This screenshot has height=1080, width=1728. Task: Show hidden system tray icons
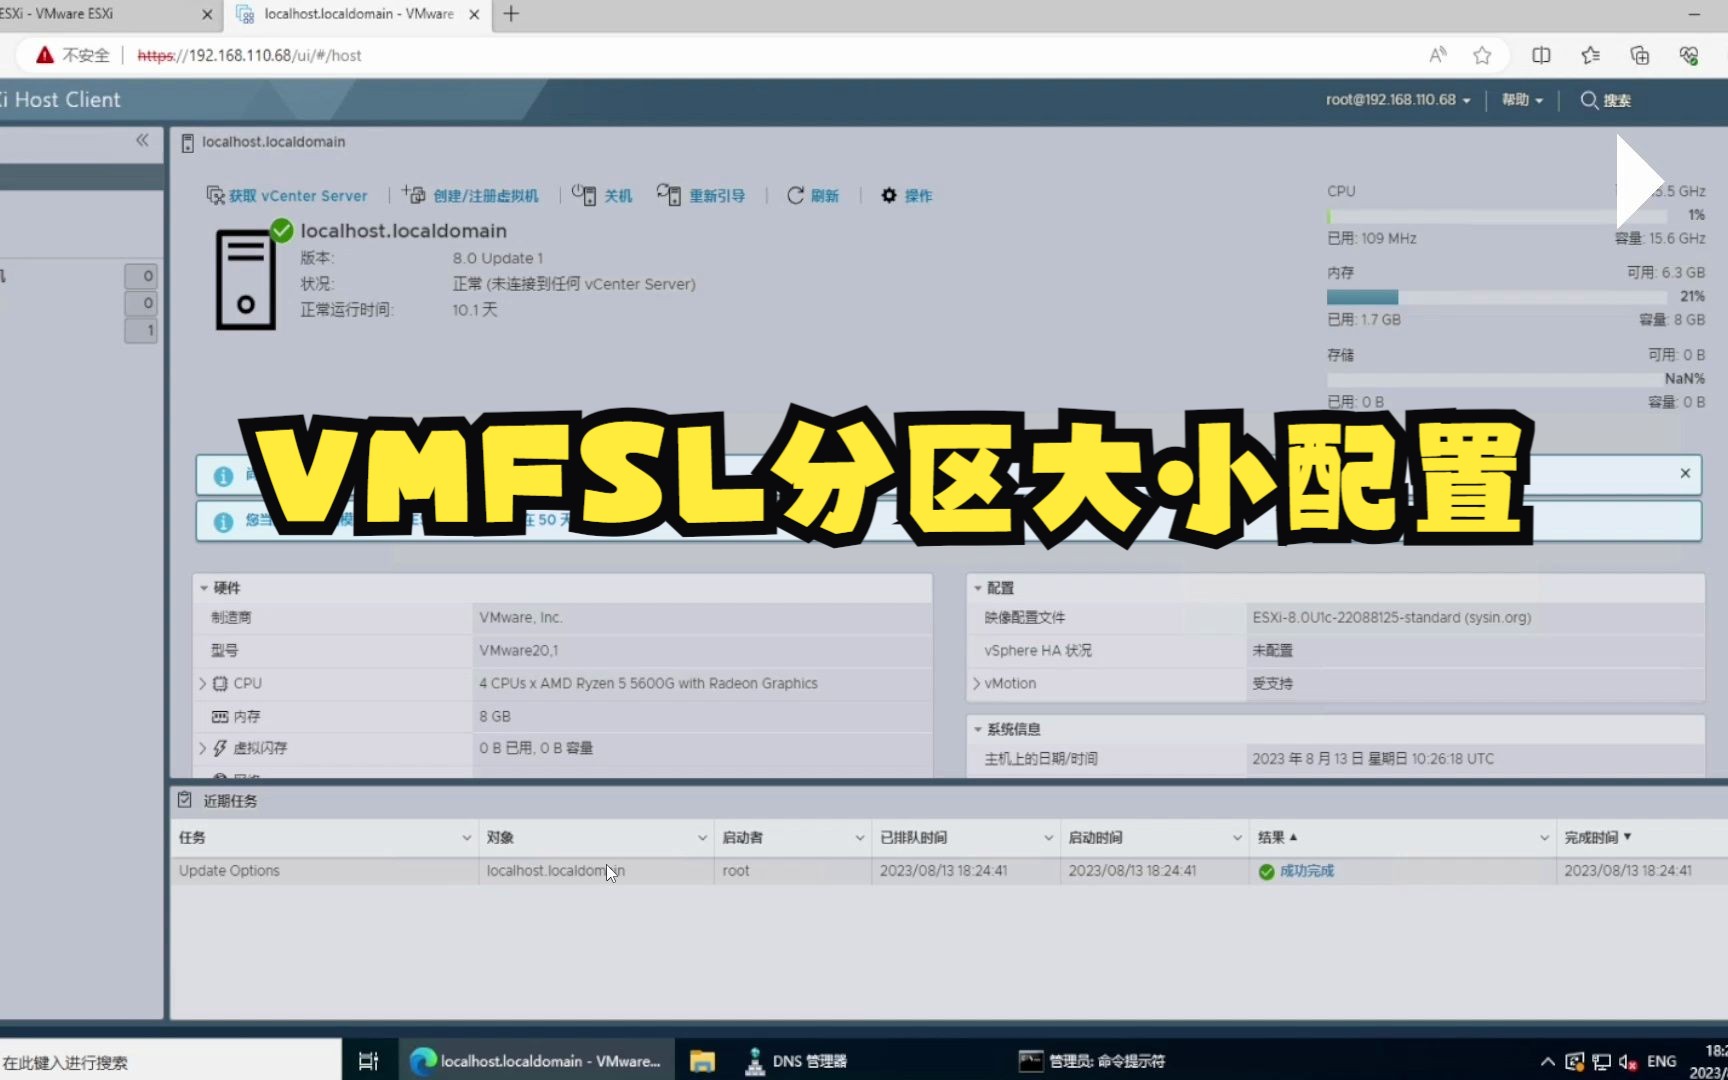click(1547, 1062)
